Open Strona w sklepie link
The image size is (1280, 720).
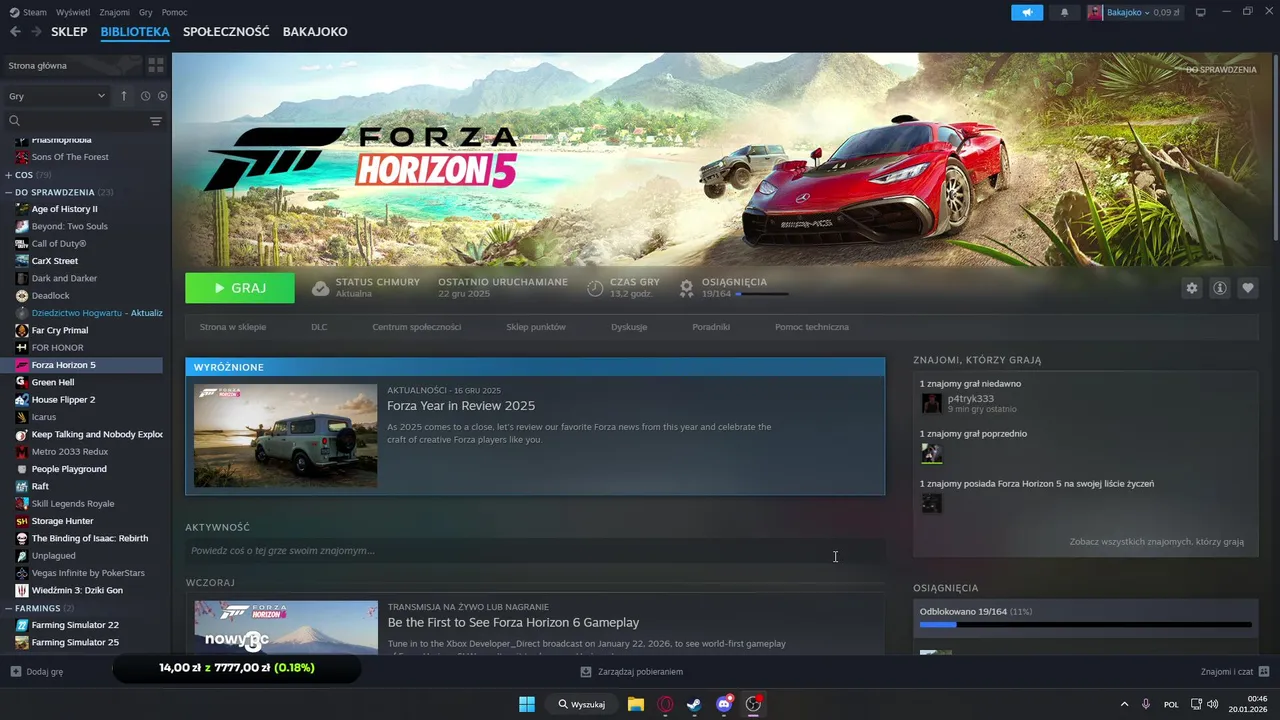coord(233,327)
